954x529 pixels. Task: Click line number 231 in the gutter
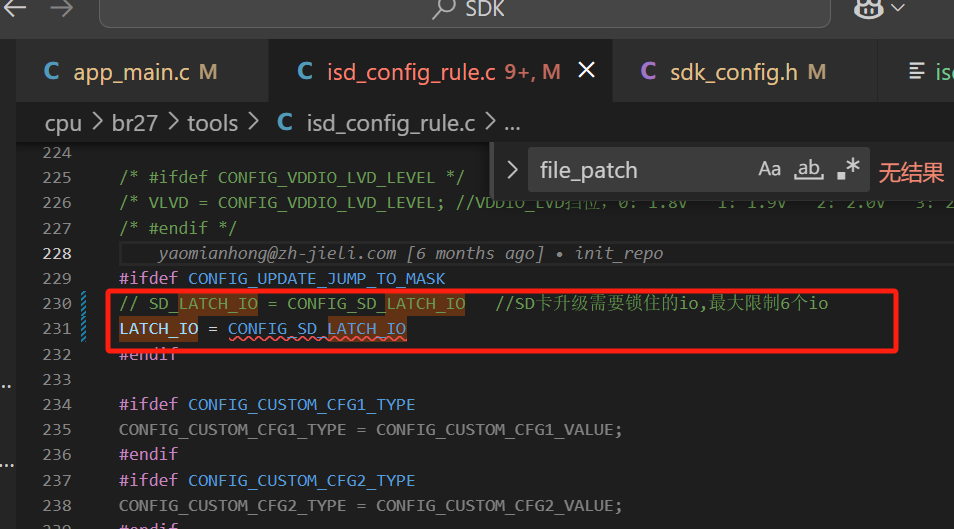click(57, 329)
